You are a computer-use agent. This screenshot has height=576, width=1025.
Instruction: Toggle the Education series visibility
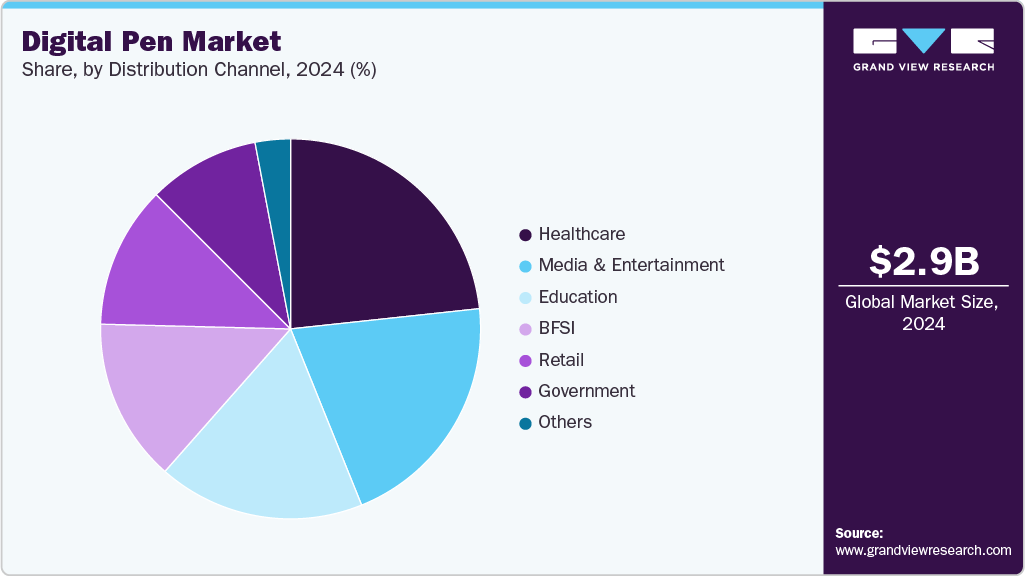[579, 297]
